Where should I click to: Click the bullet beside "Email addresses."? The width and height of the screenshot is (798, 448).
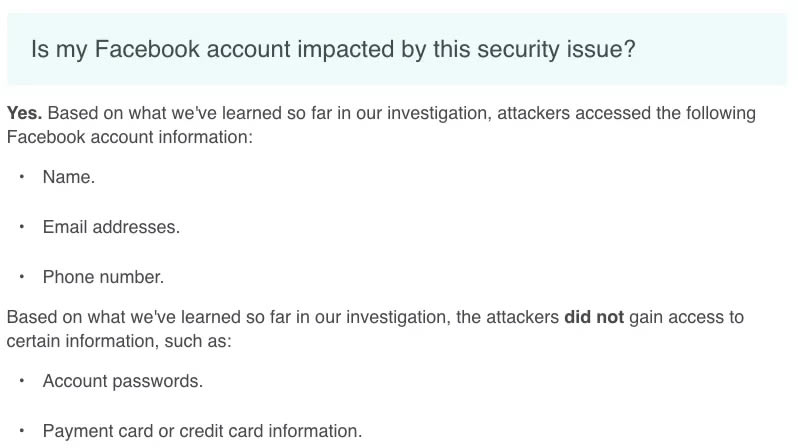[x=22, y=227]
